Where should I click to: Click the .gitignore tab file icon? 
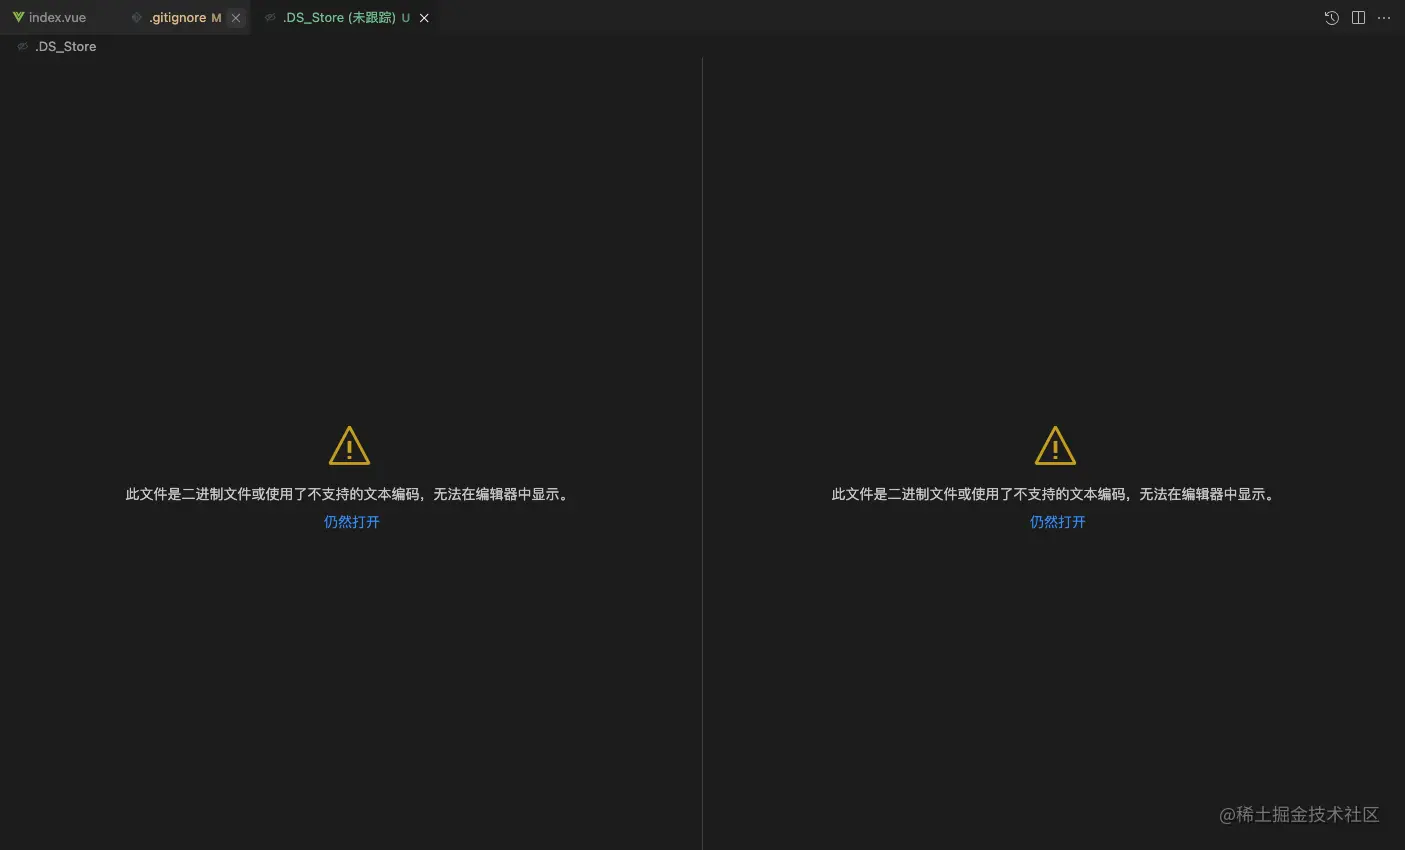[137, 17]
